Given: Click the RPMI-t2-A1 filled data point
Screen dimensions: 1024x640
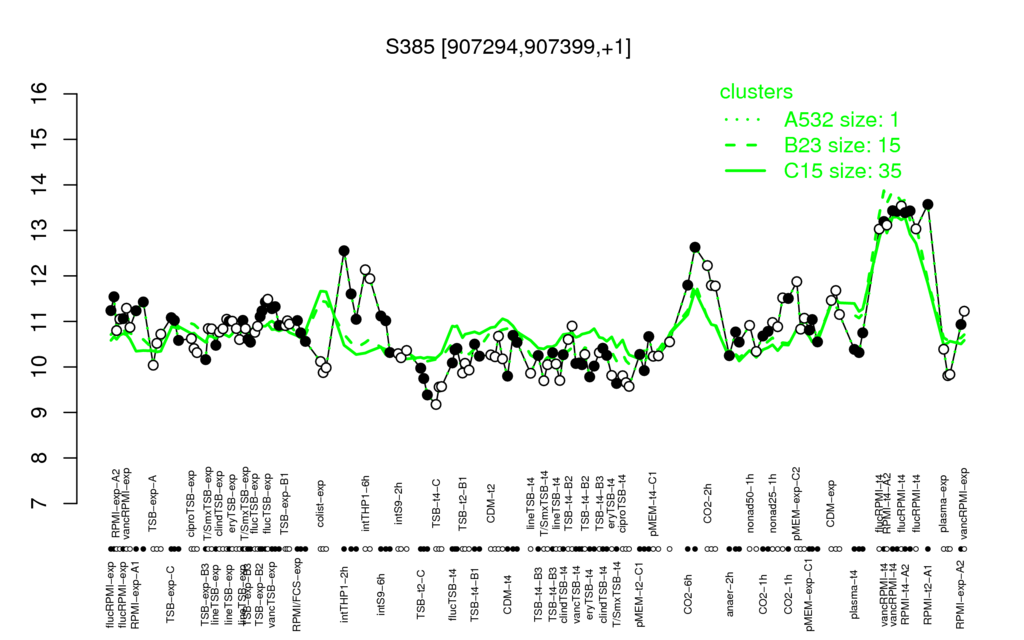Looking at the screenshot, I should click(x=928, y=205).
